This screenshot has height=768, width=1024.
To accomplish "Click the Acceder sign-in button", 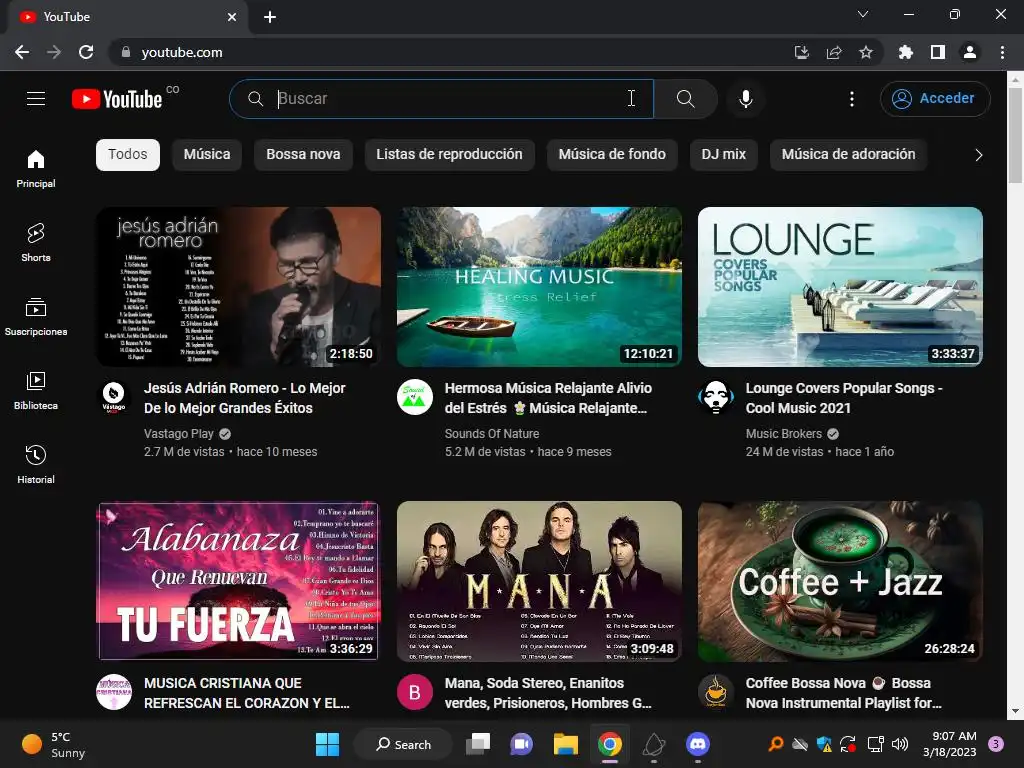I will [935, 99].
